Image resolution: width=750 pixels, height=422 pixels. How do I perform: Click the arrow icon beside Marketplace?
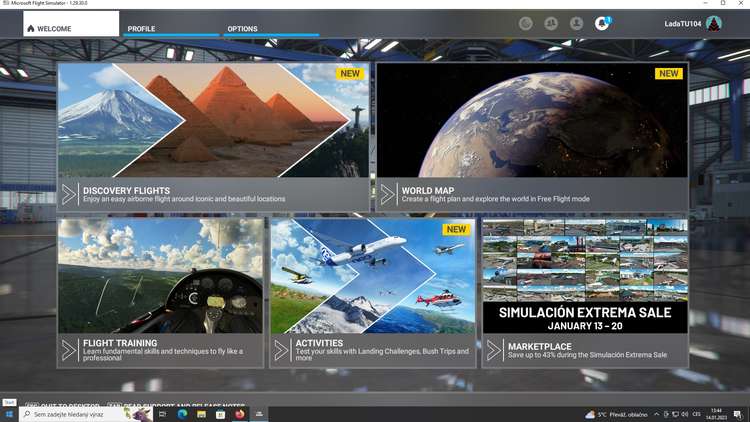(494, 349)
